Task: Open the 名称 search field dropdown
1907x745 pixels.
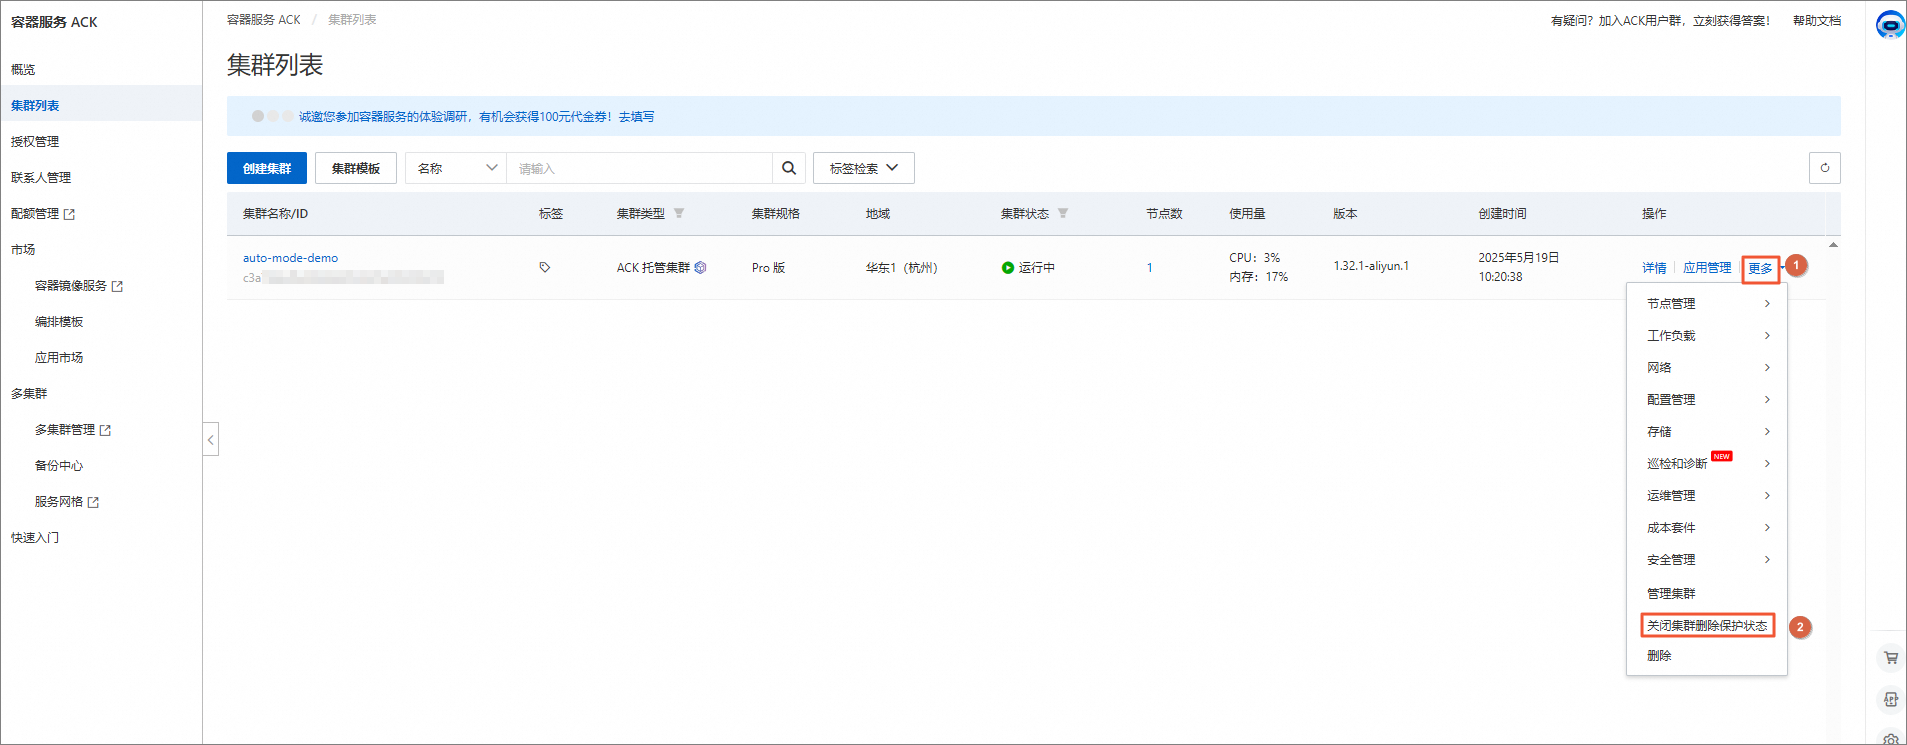Action: pyautogui.click(x=456, y=168)
